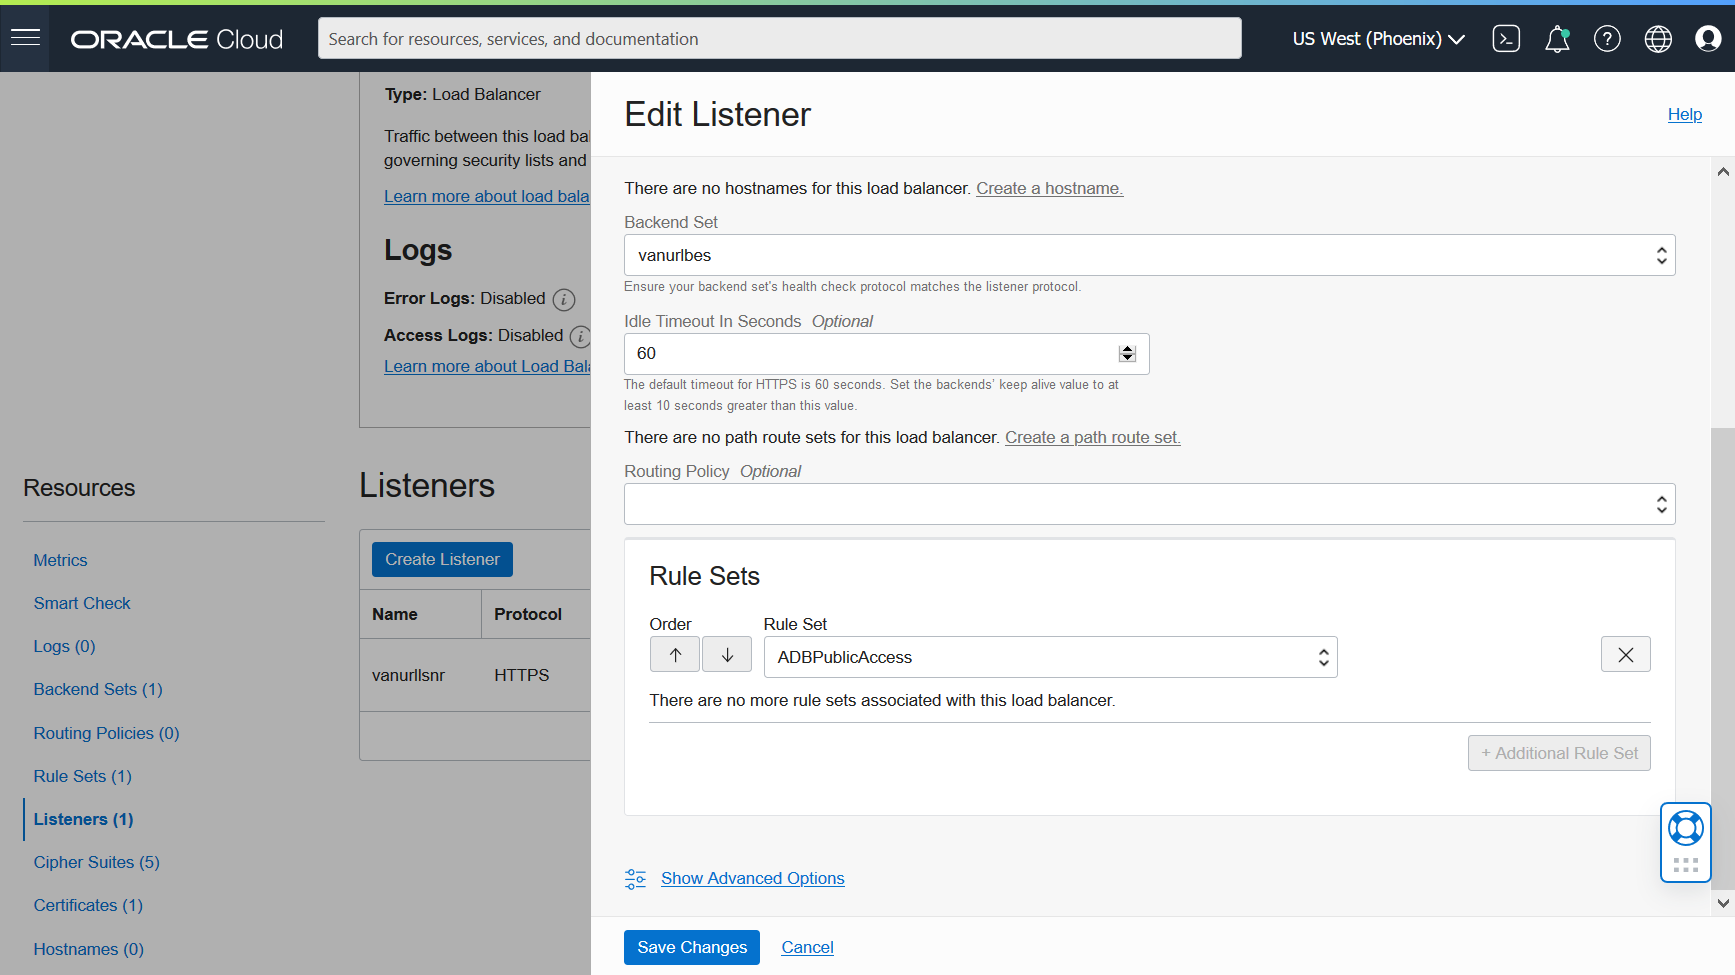Show Advanced Options for the listener
The image size is (1735, 975).
[752, 878]
